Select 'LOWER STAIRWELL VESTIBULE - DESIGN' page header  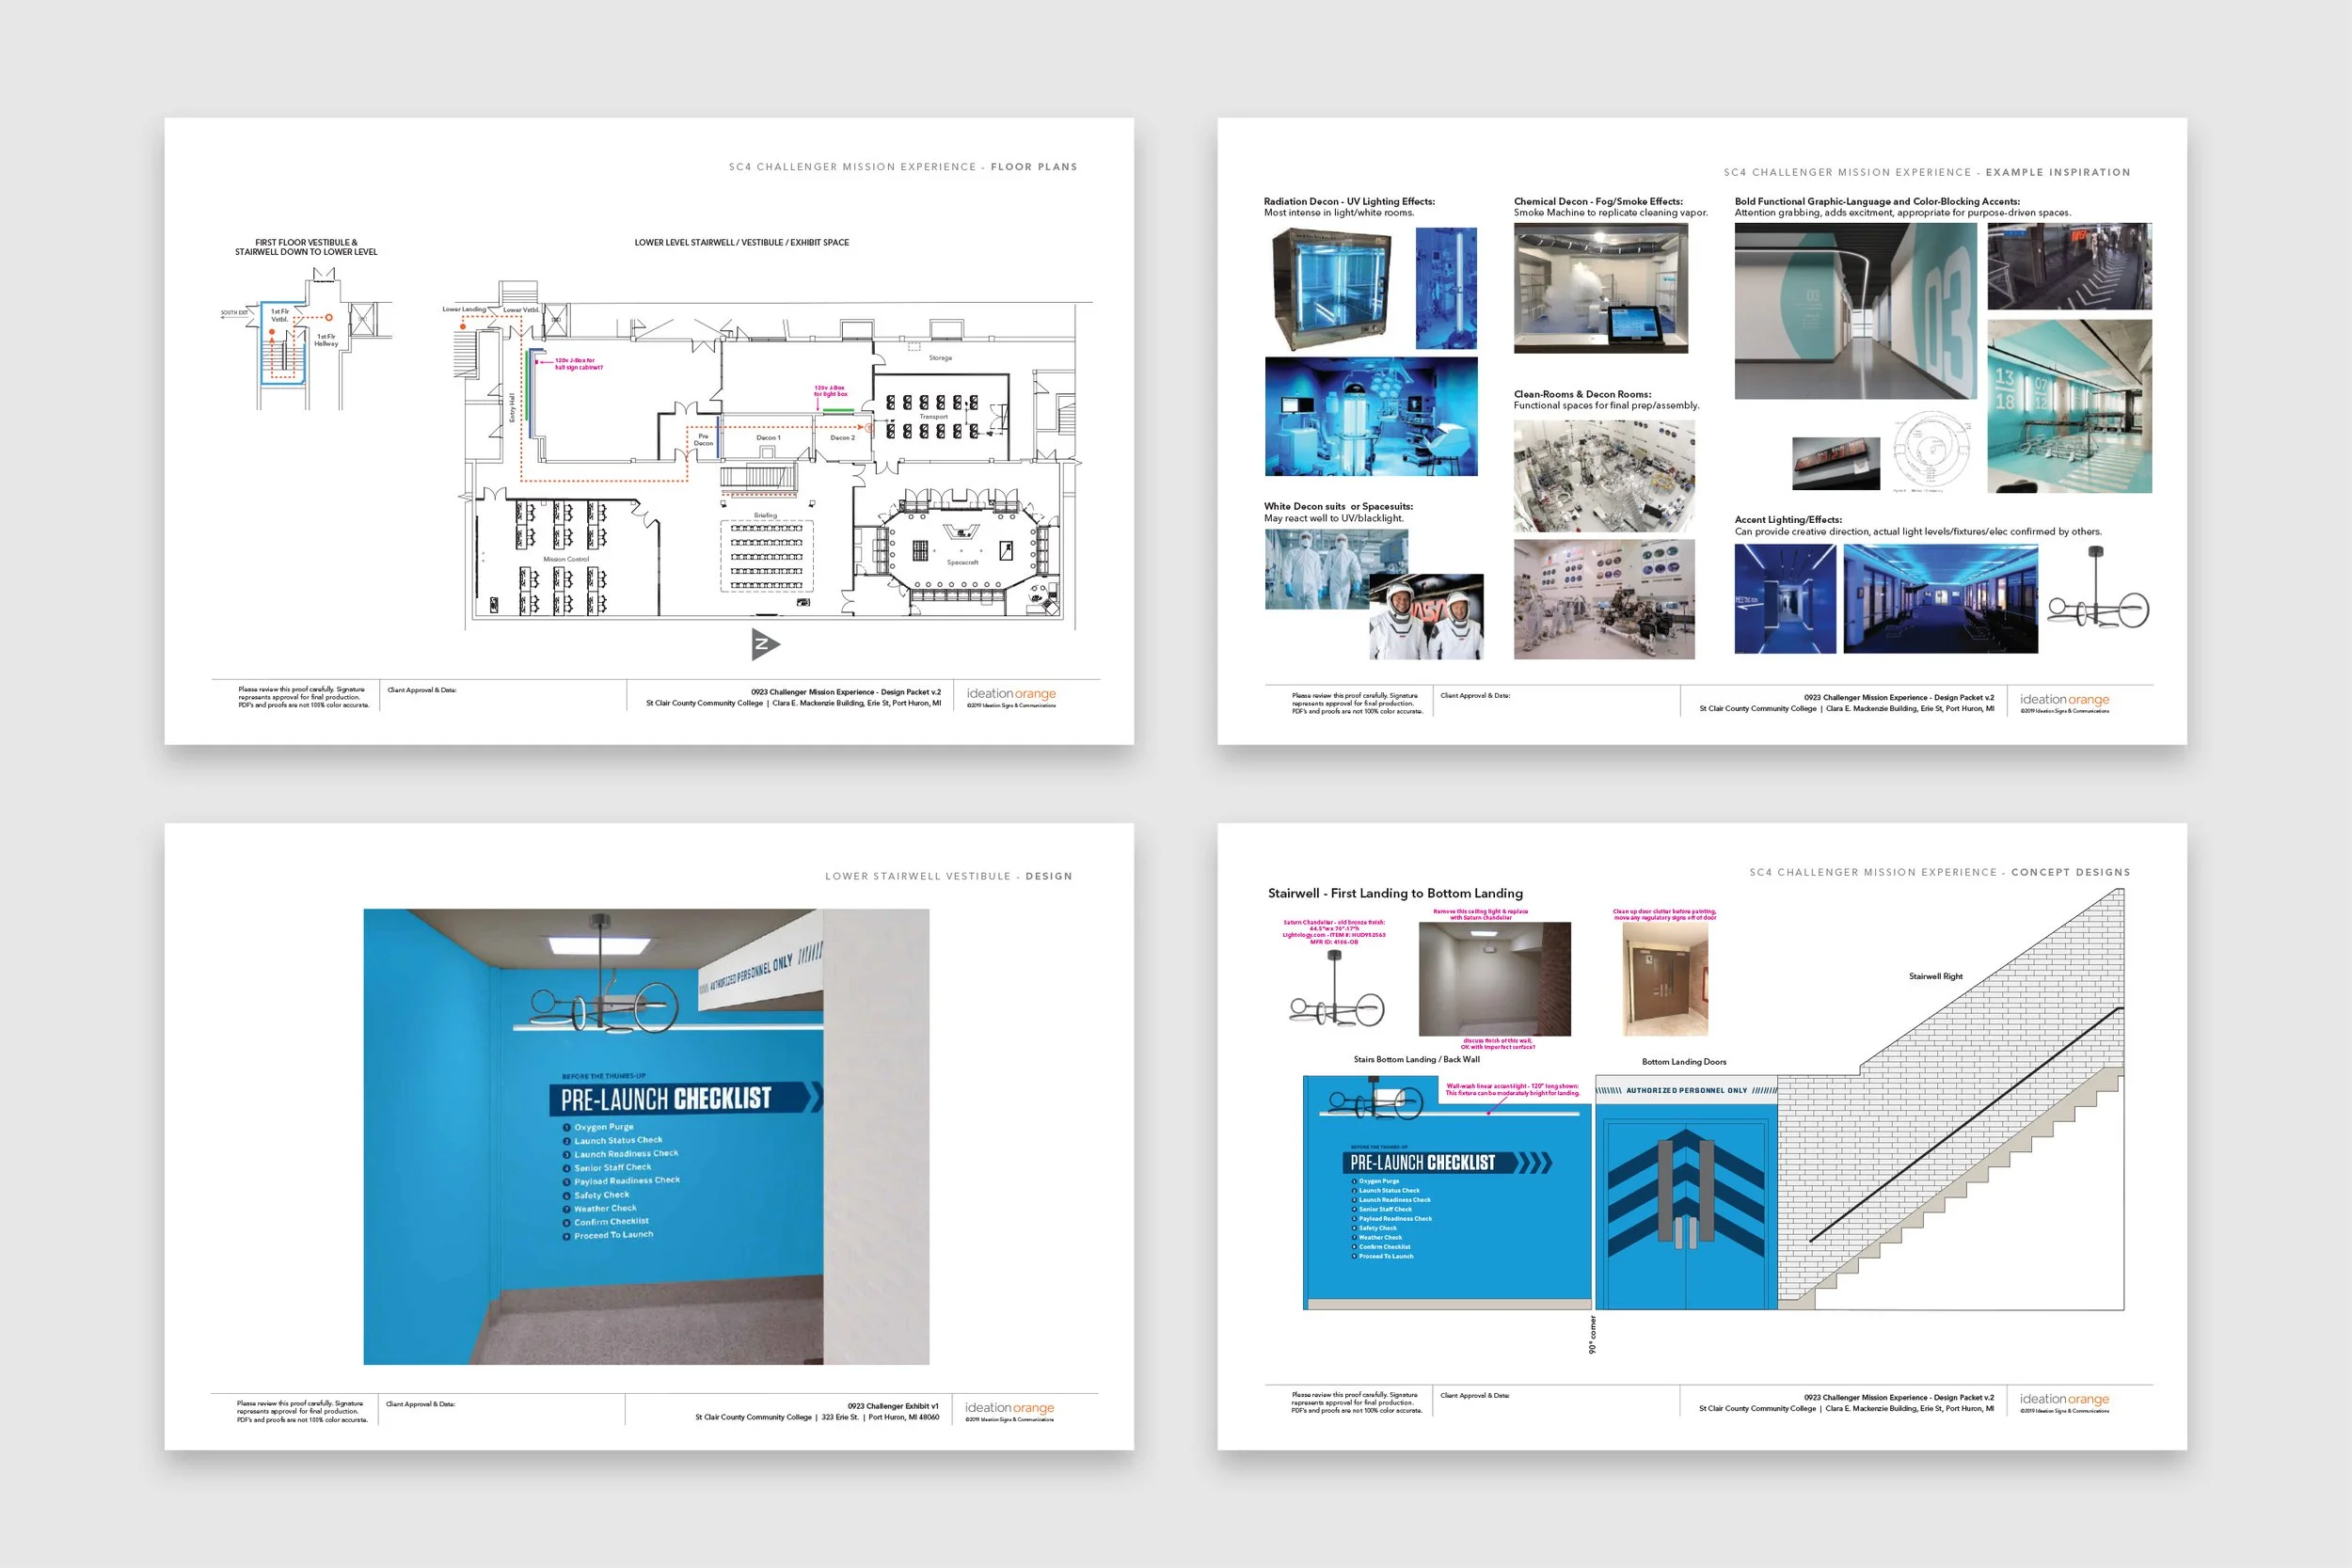[948, 876]
